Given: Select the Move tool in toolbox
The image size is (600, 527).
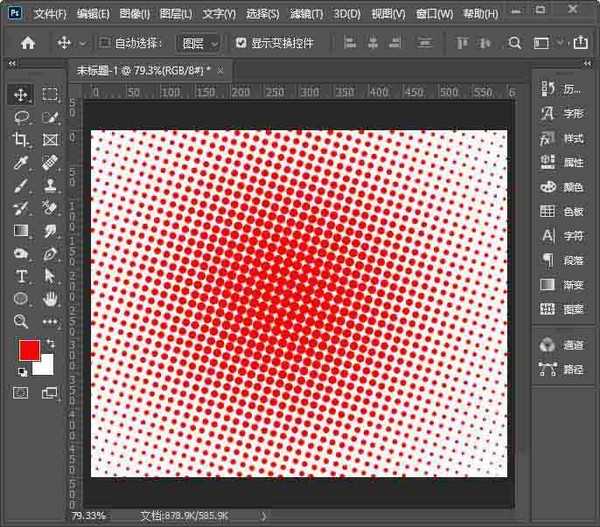Looking at the screenshot, I should tap(21, 95).
